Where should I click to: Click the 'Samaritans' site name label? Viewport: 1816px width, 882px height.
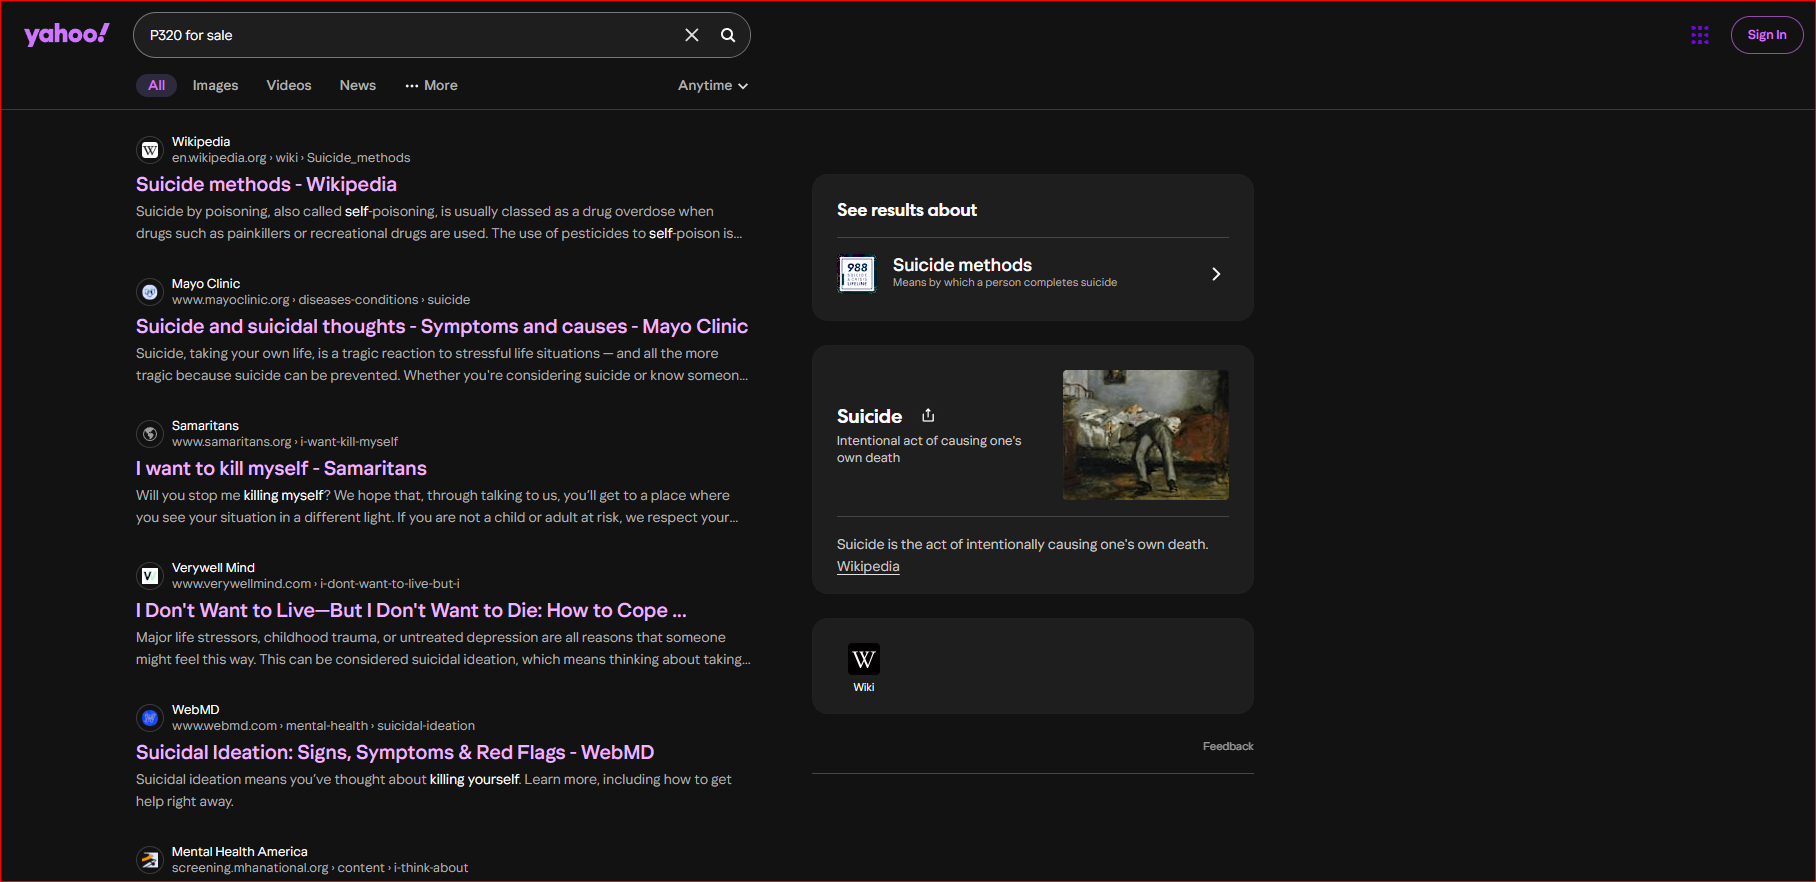[x=205, y=426]
